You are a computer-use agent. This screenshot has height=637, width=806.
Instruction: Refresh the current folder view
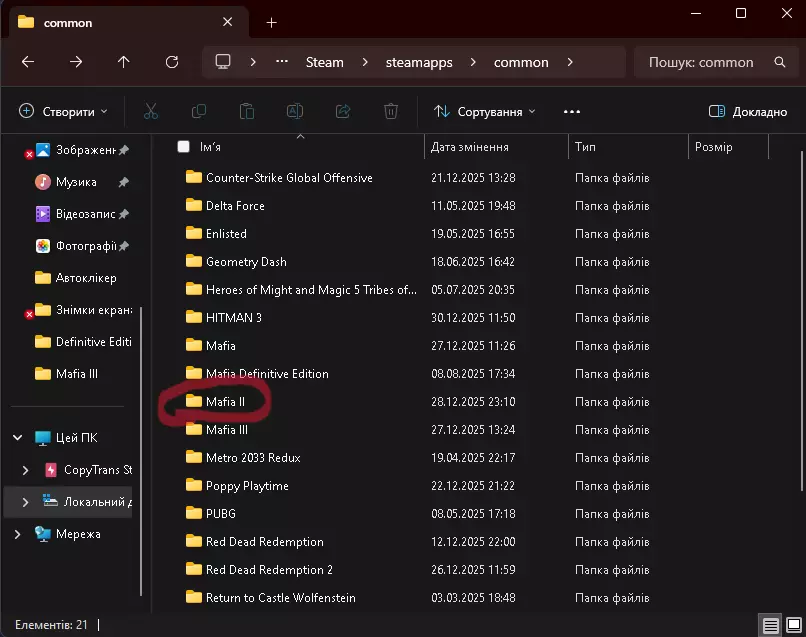pos(171,62)
